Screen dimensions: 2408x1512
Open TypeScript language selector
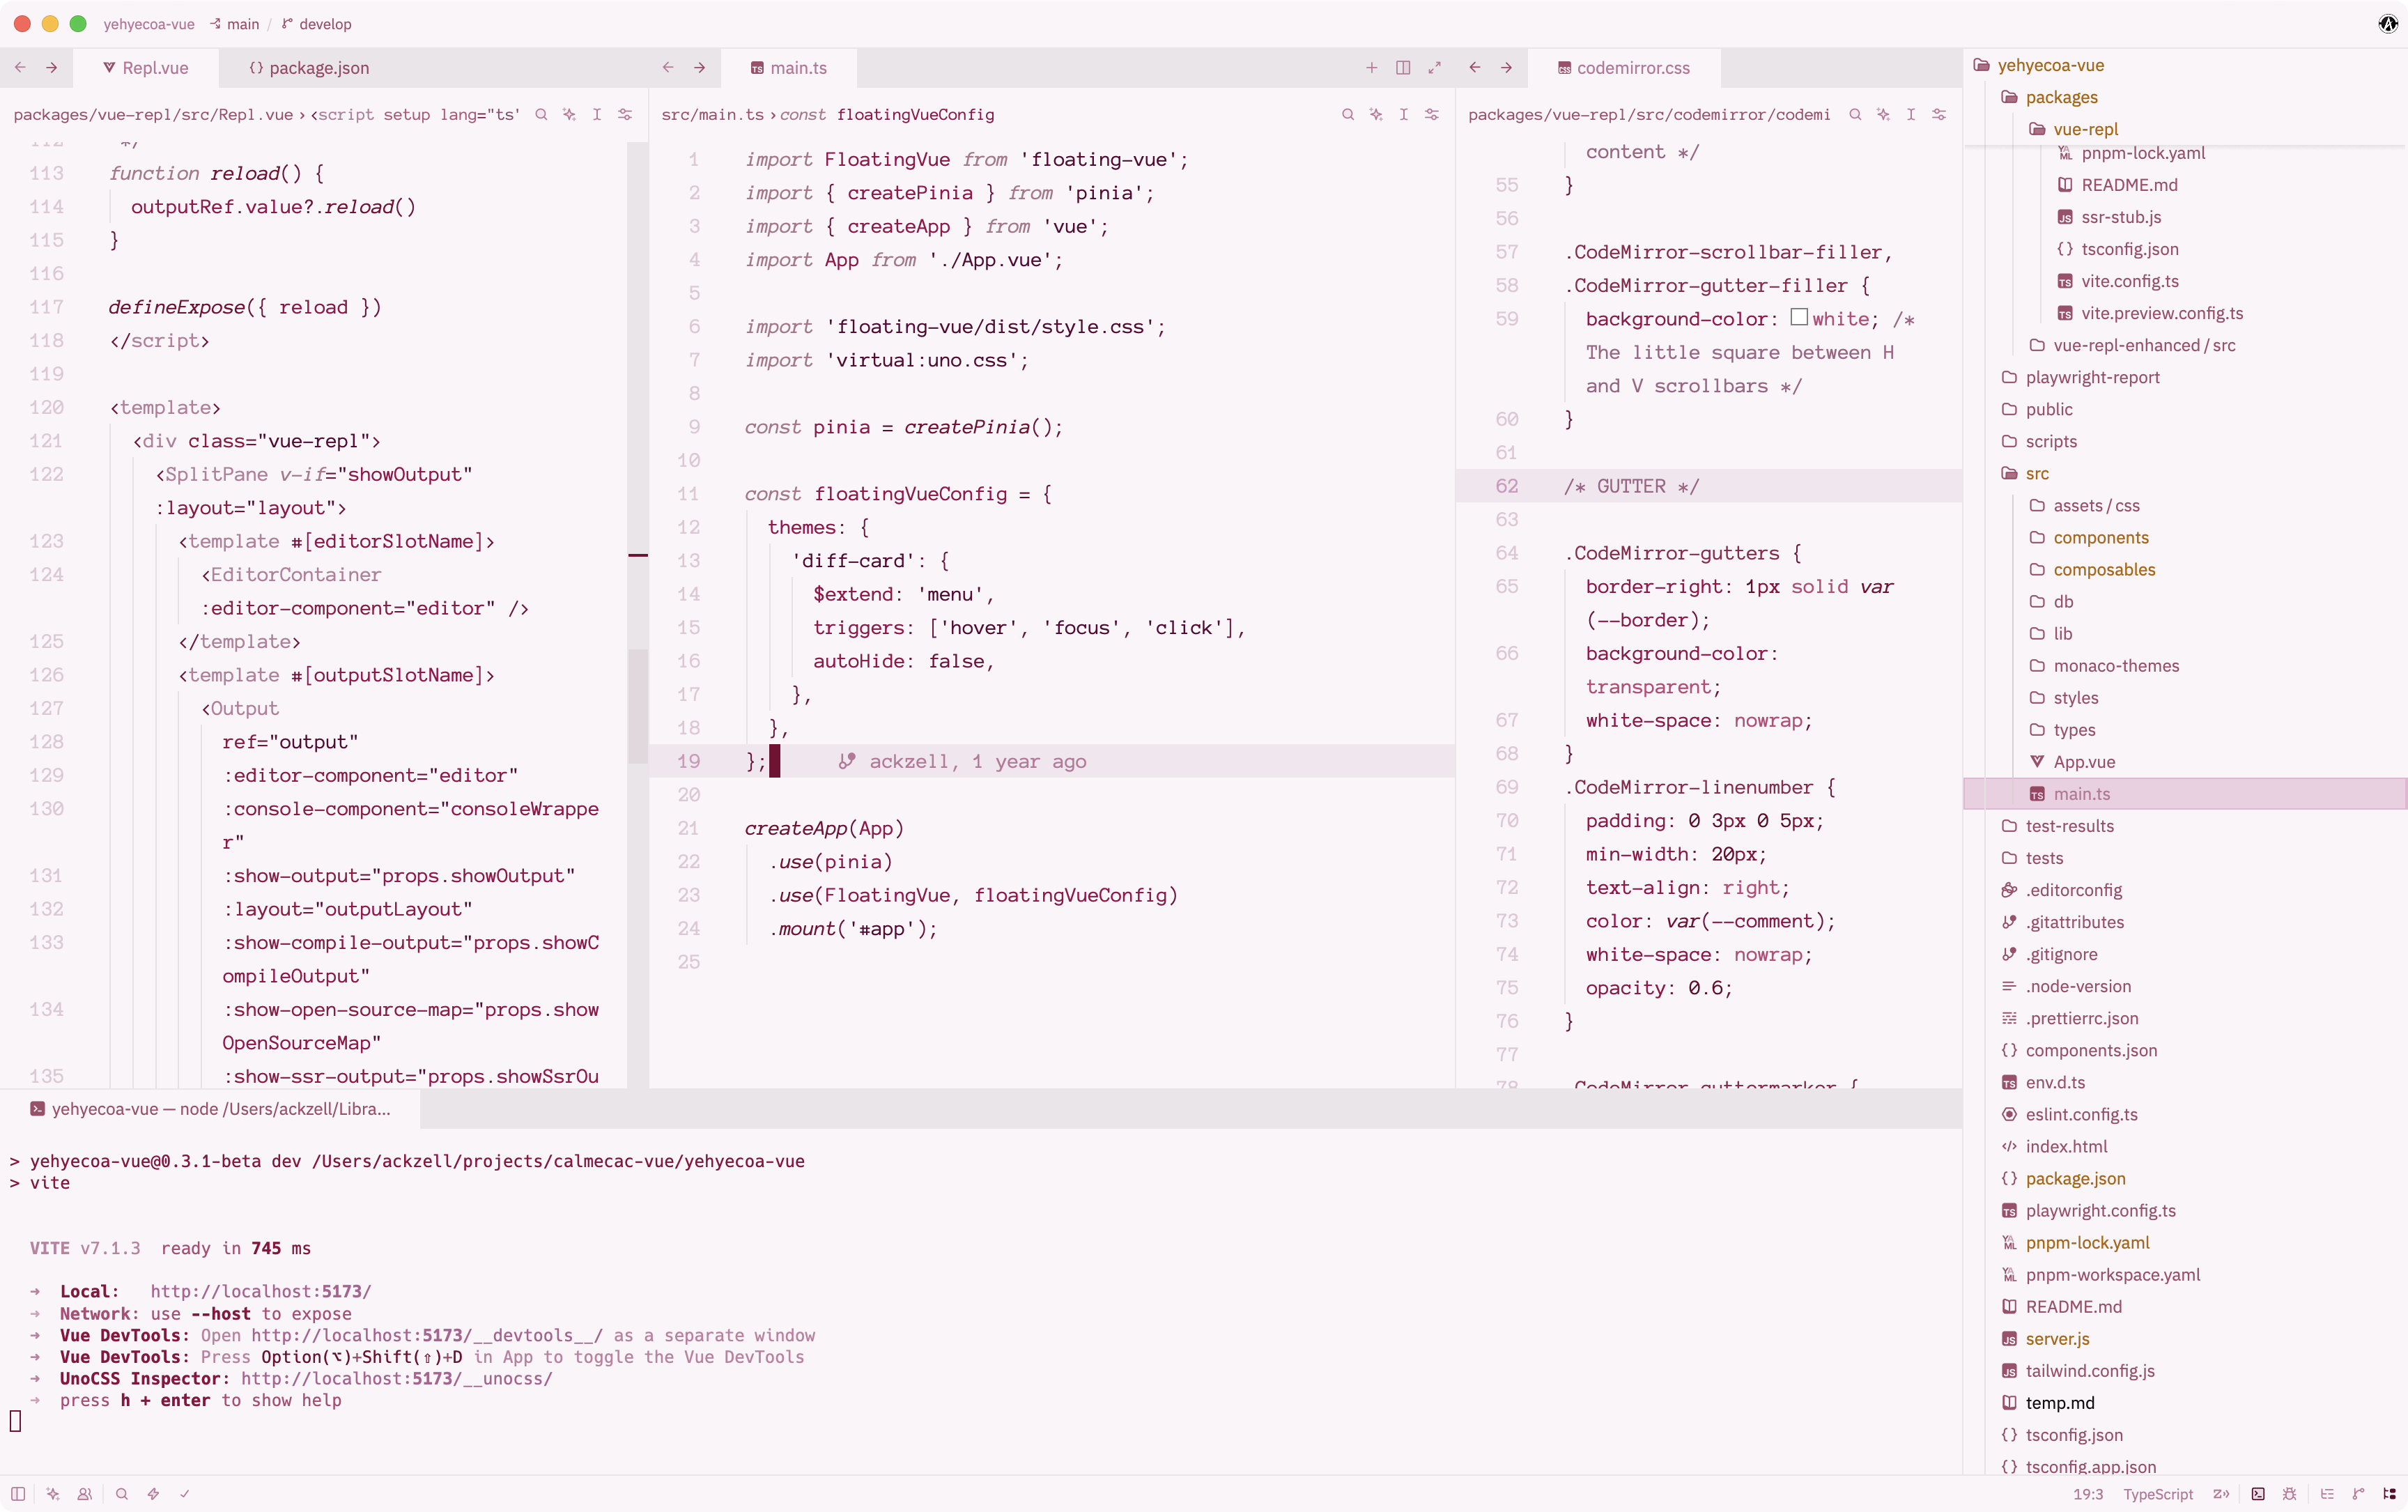click(x=2158, y=1494)
